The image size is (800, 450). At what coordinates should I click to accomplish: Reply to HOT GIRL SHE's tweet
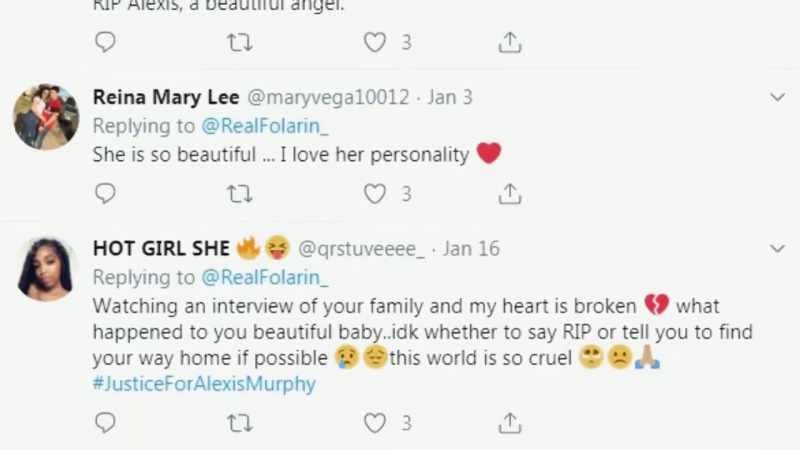(106, 422)
